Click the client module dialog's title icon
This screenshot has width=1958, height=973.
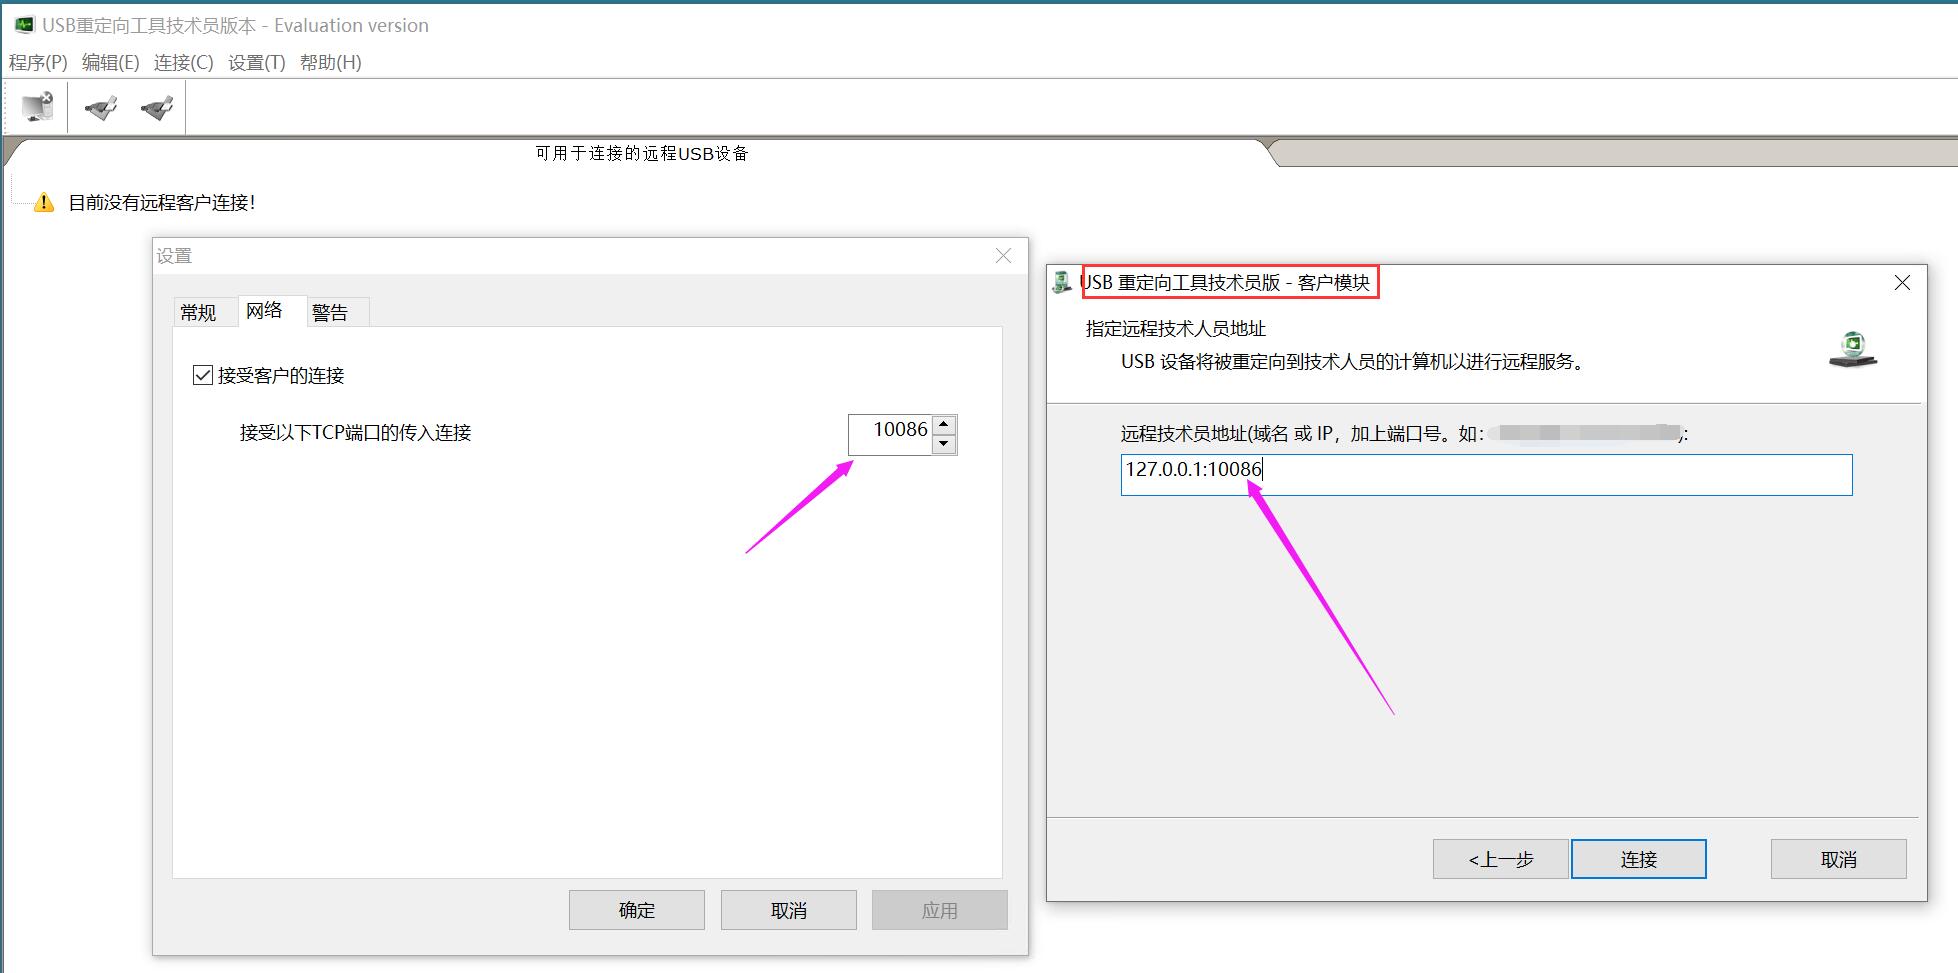coord(1062,283)
